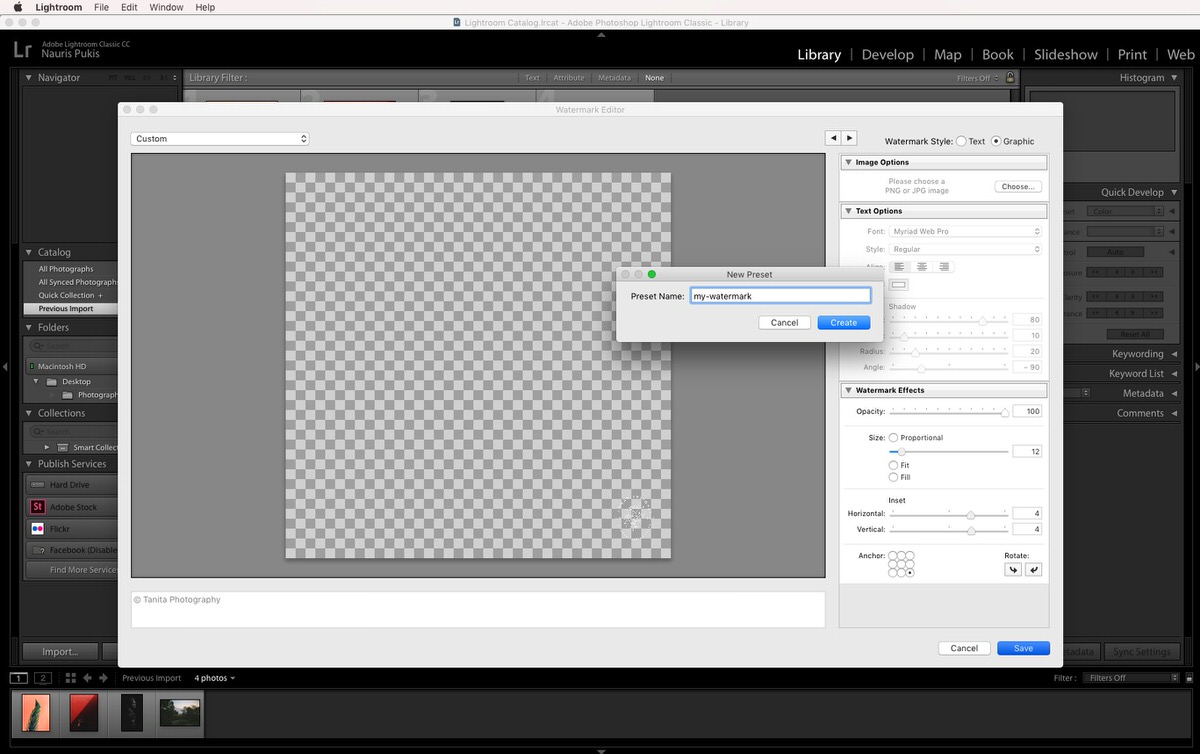The height and width of the screenshot is (754, 1200).
Task: Select Text watermark style
Action: (x=962, y=141)
